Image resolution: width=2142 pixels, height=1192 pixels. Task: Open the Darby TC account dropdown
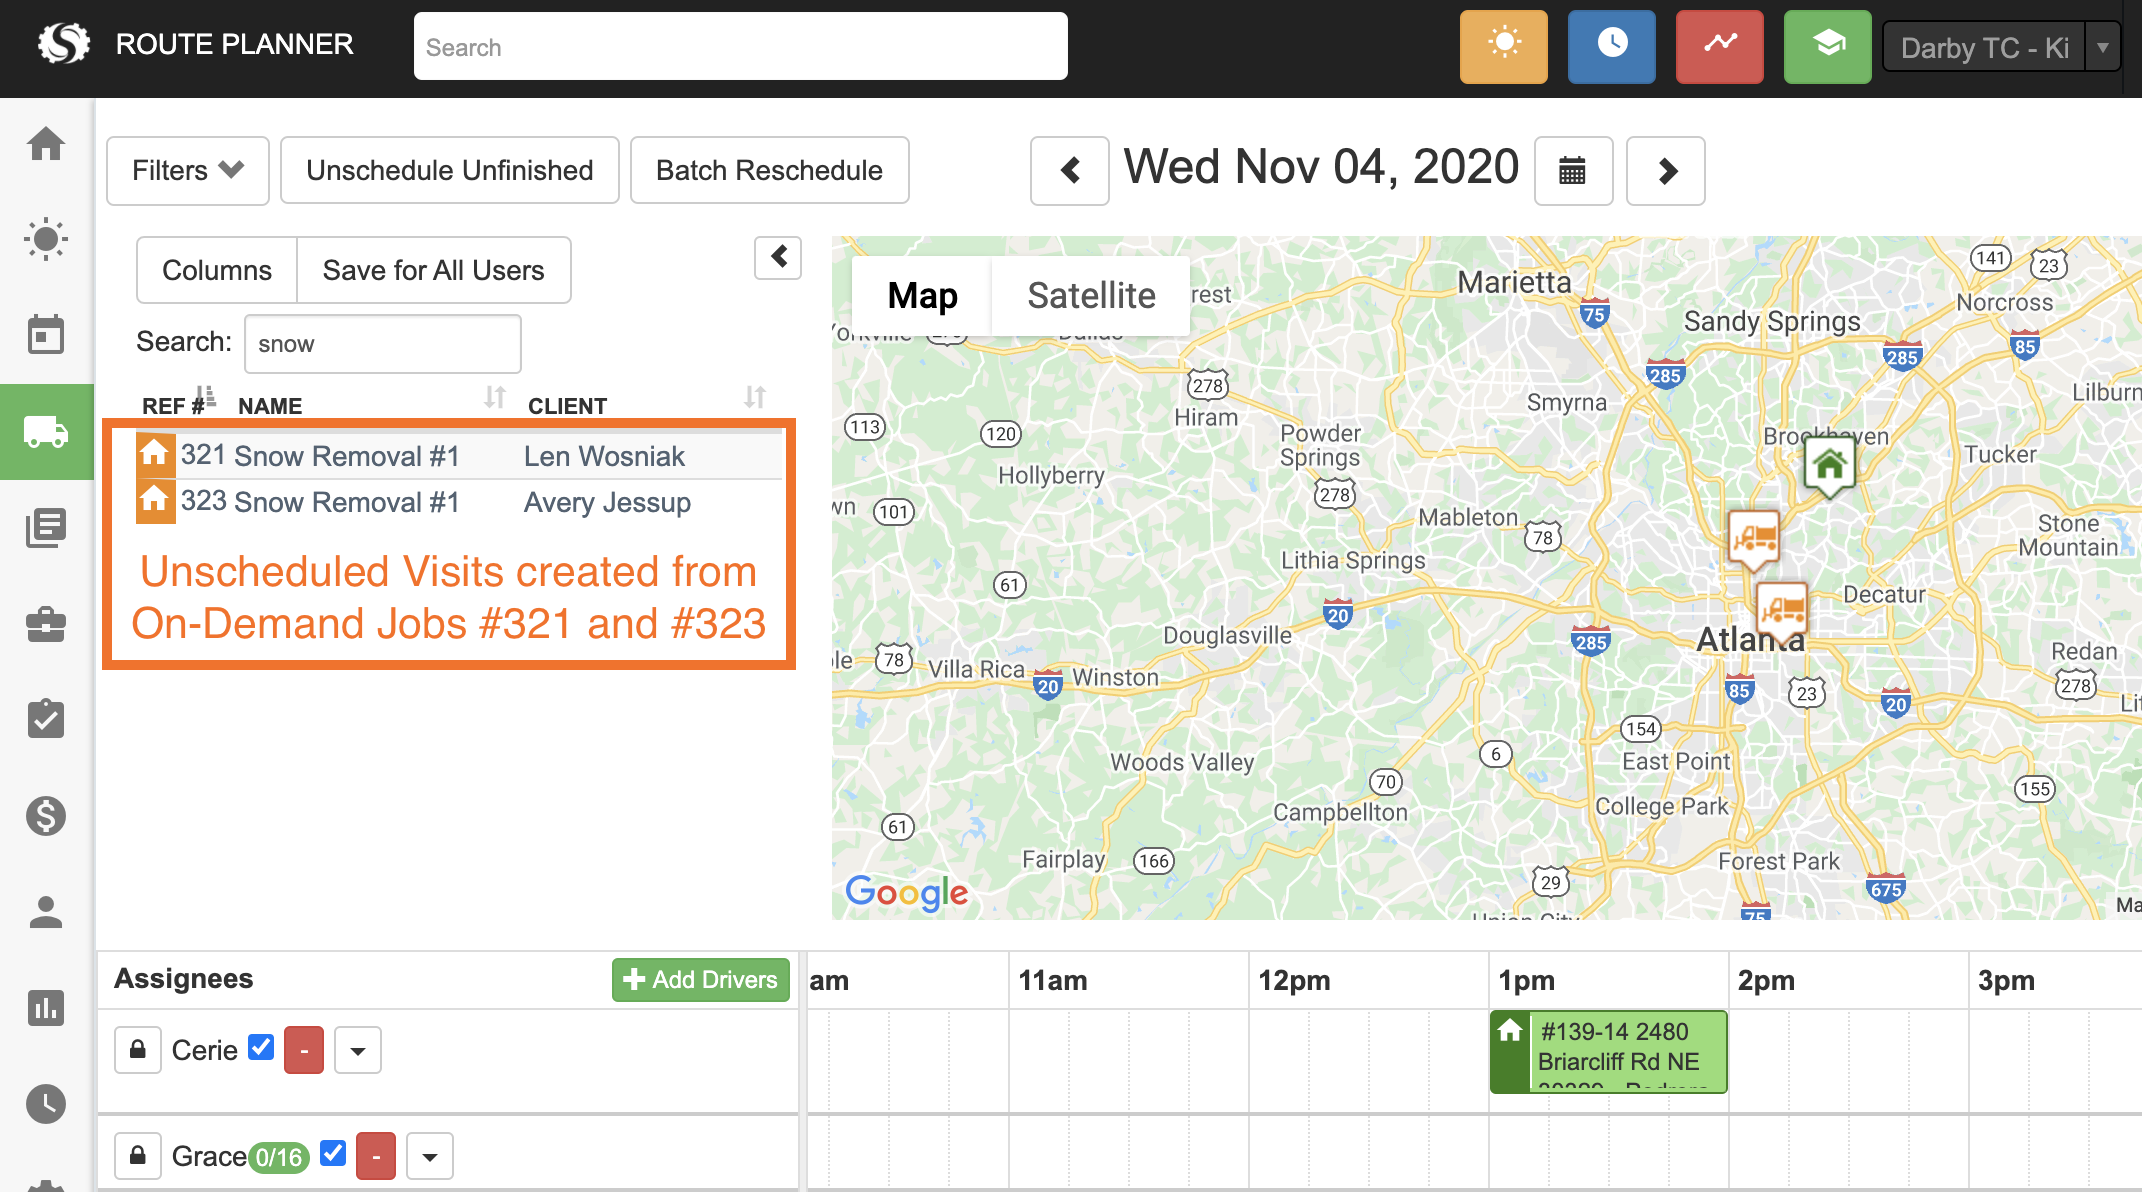click(x=2102, y=47)
